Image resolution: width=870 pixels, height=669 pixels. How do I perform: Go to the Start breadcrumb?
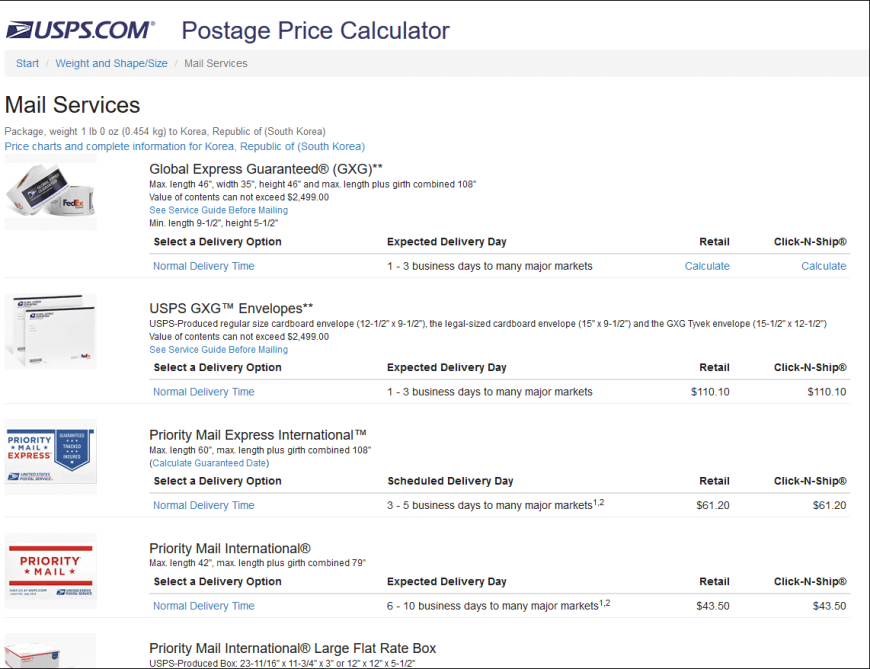(x=27, y=63)
